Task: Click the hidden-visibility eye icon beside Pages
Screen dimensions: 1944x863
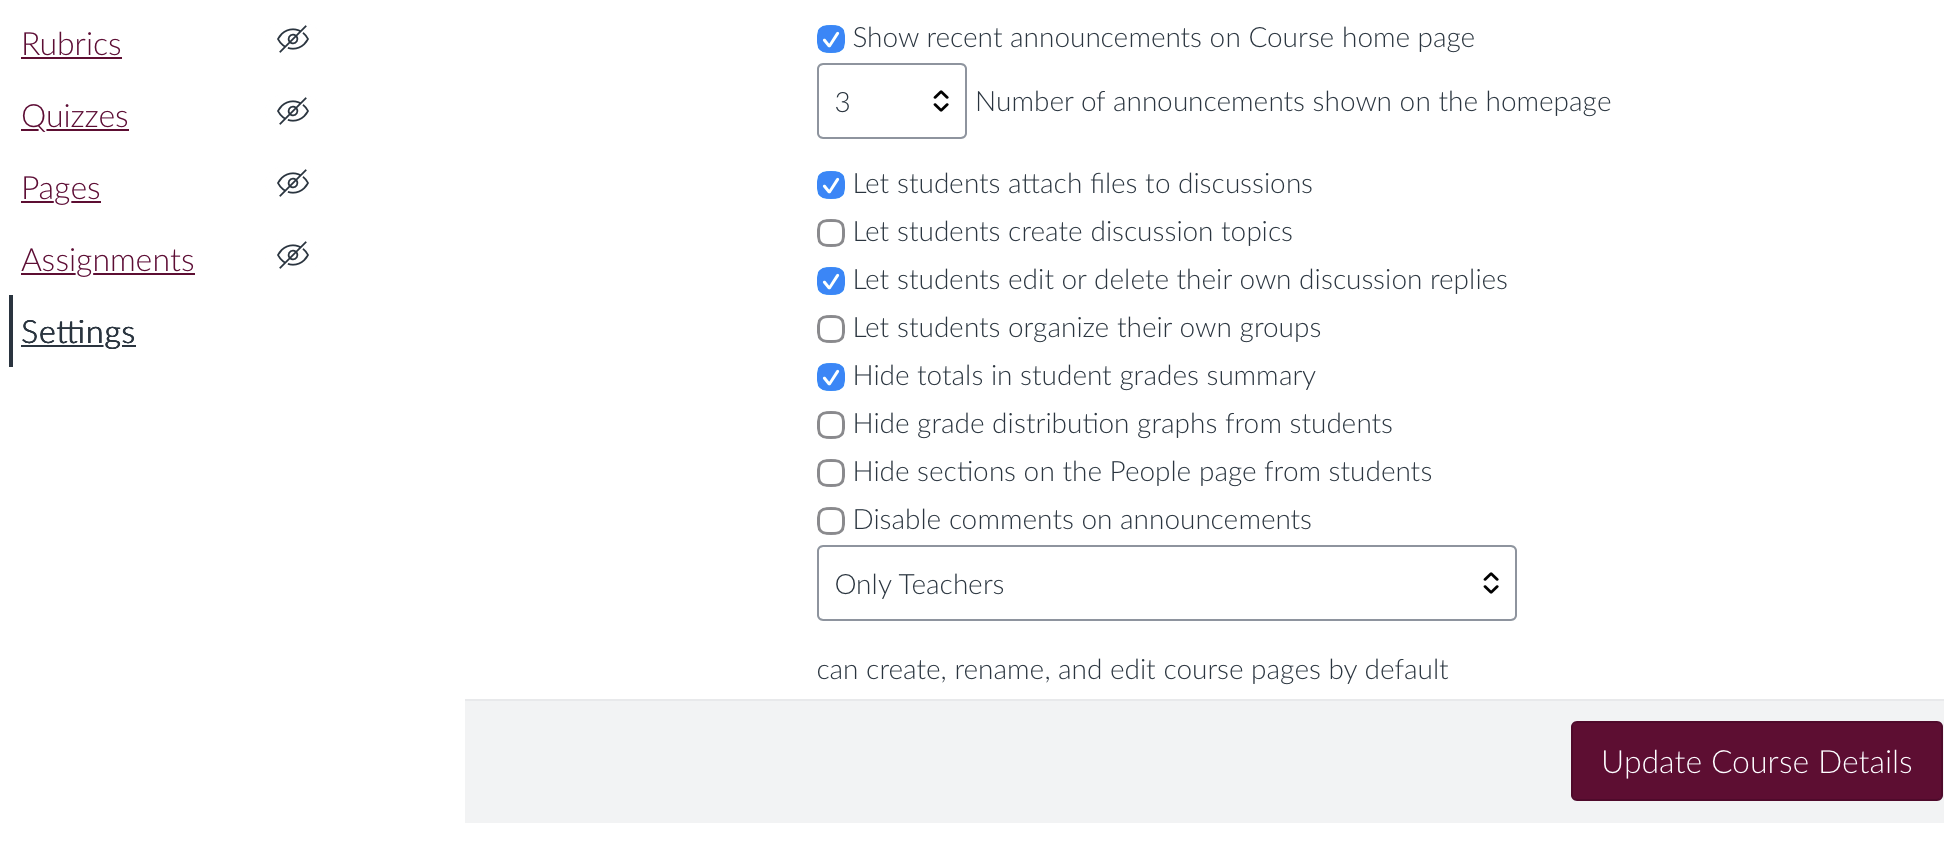Action: (291, 183)
